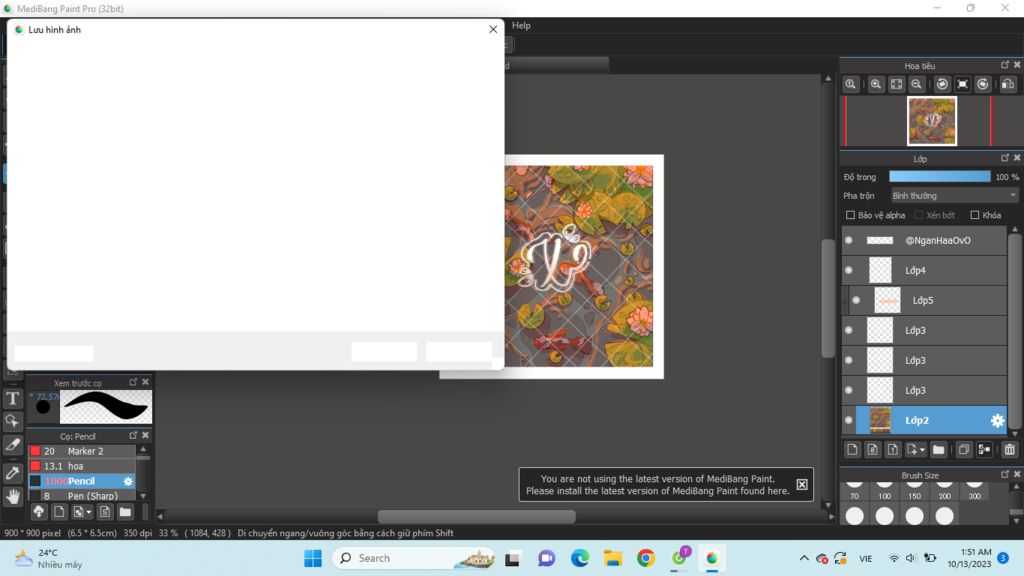The height and width of the screenshot is (576, 1024).
Task: Click the hoa brush red color swatch
Action: click(x=35, y=466)
